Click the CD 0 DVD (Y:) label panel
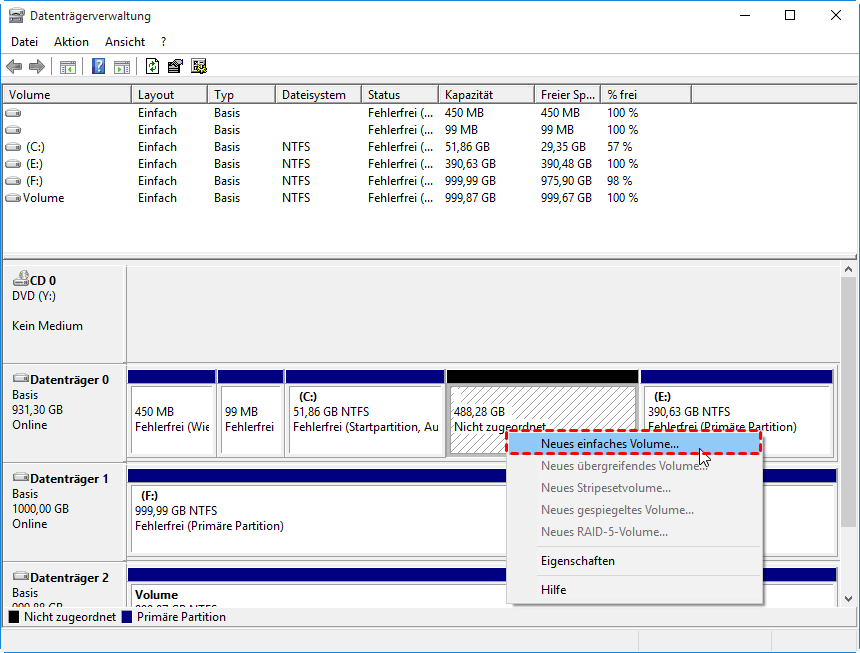 coord(65,314)
